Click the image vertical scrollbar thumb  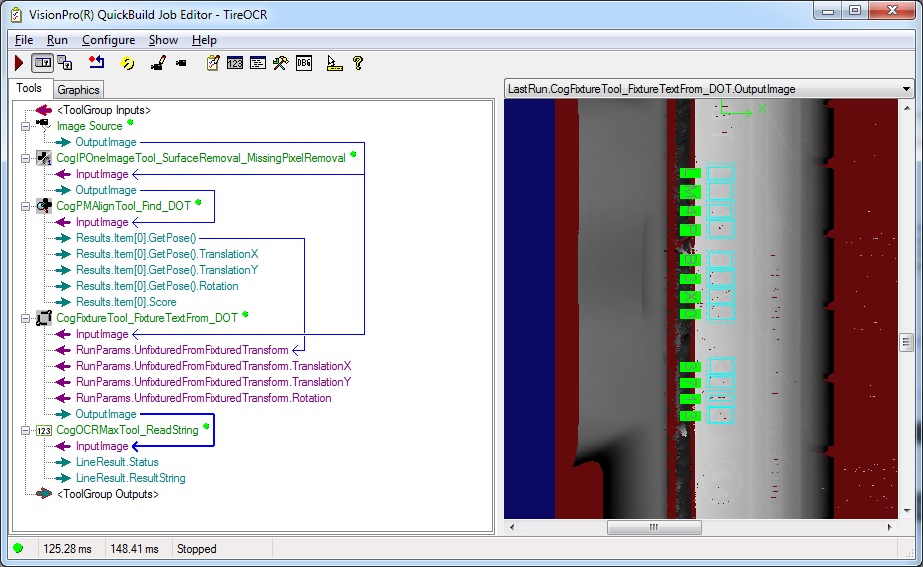(906, 343)
